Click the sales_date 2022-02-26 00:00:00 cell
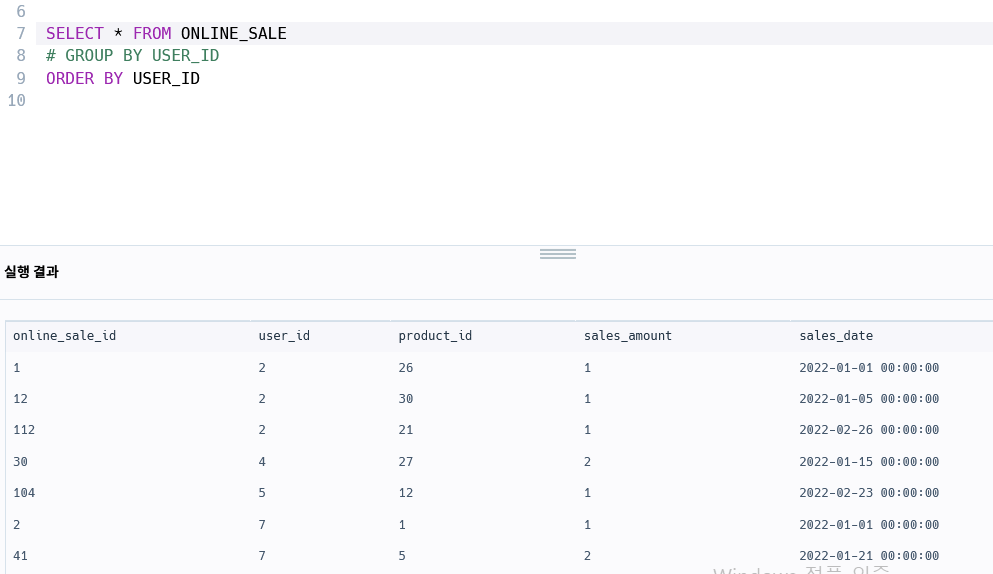Screen dimensions: 993x574 pyautogui.click(x=869, y=430)
